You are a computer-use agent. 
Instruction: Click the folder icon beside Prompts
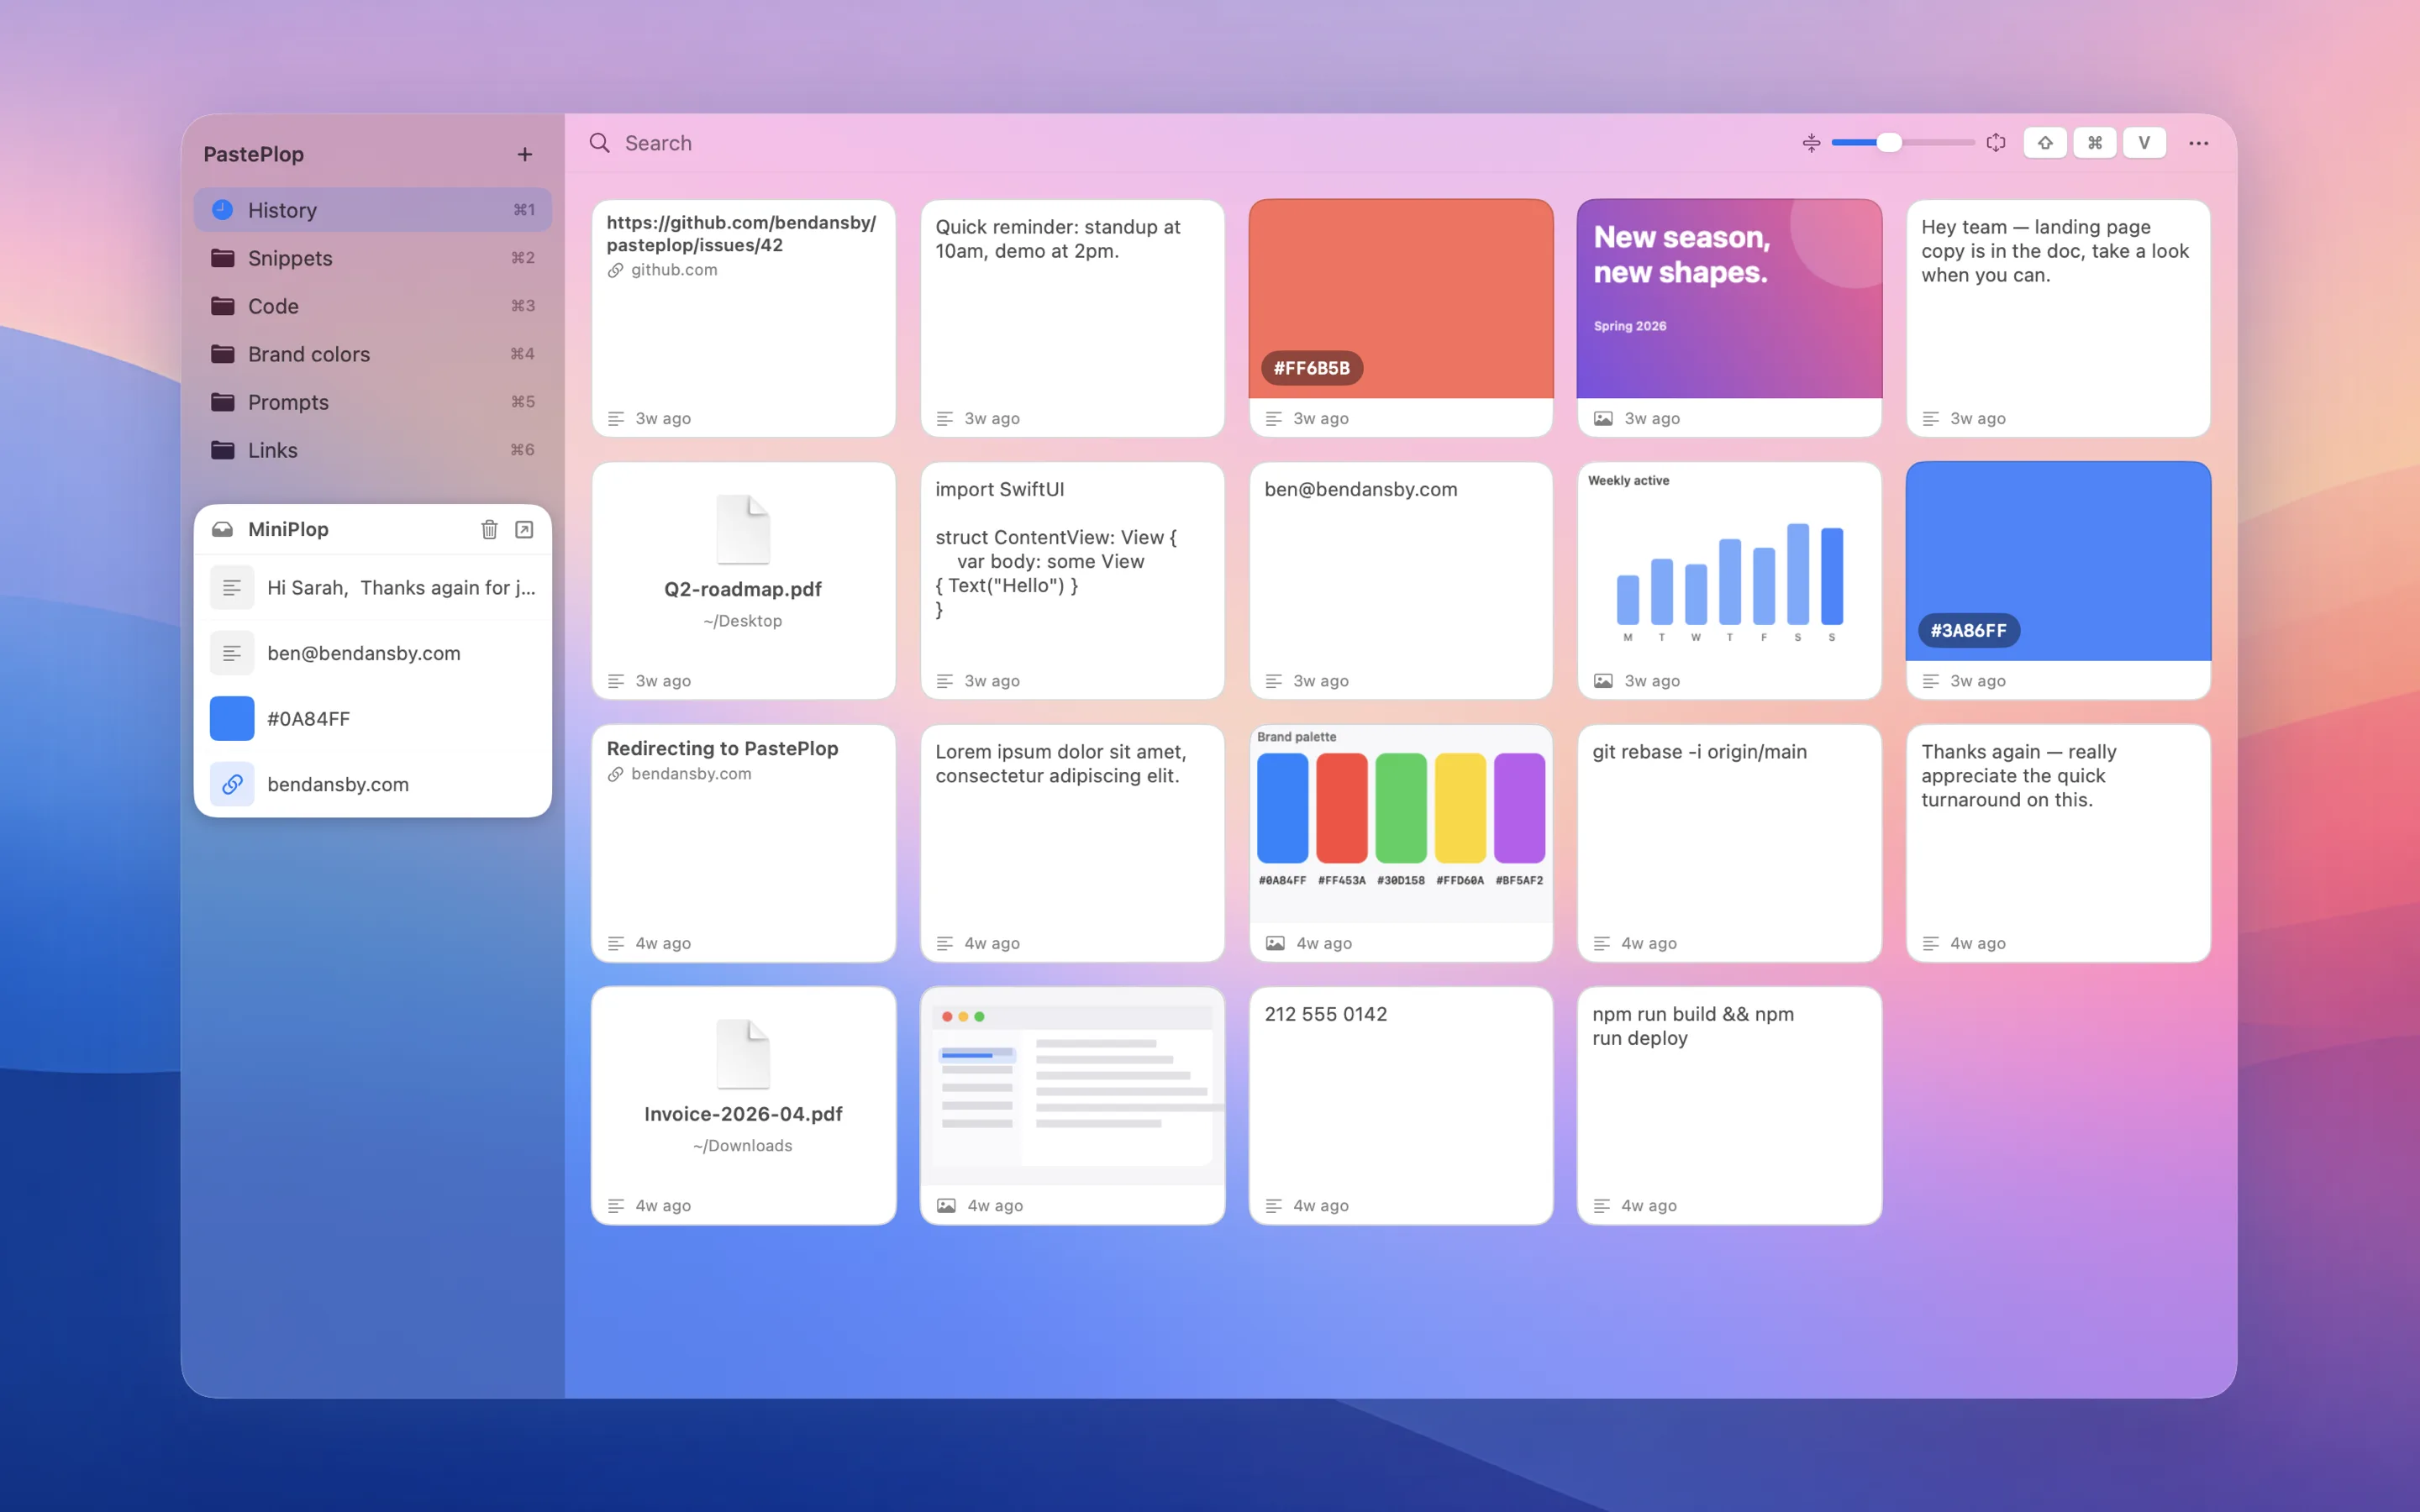(222, 402)
